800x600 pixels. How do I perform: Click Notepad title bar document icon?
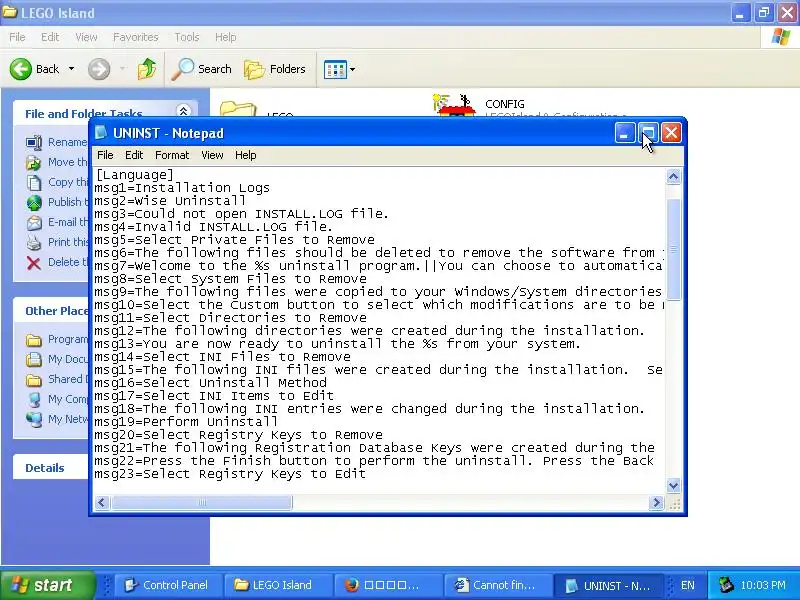(x=101, y=133)
